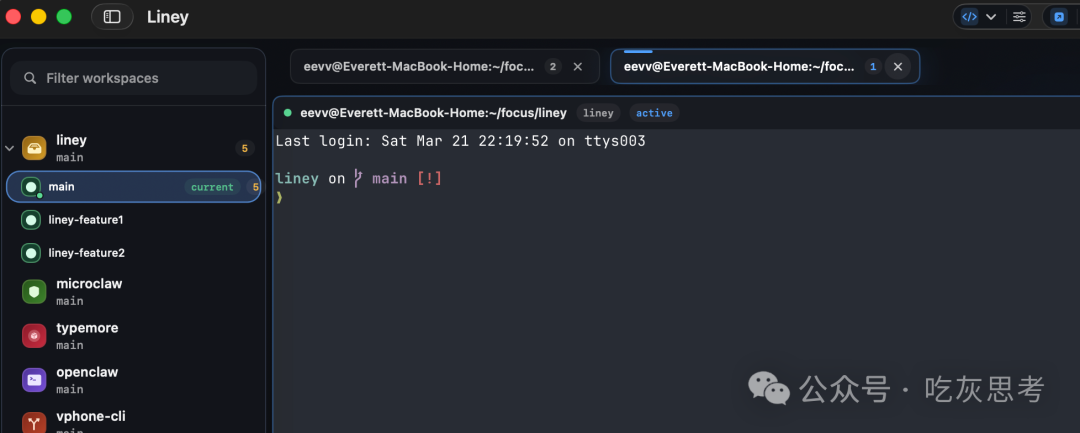Switch to the first terminal tab

(445, 67)
